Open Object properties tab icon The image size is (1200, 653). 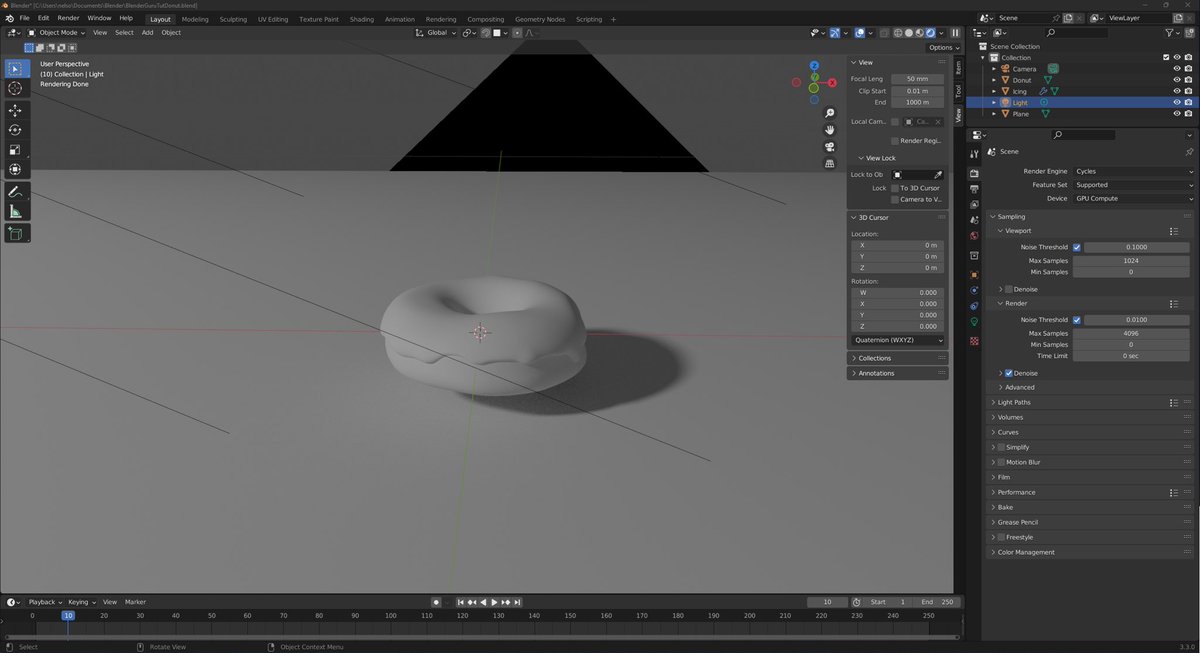(x=974, y=274)
